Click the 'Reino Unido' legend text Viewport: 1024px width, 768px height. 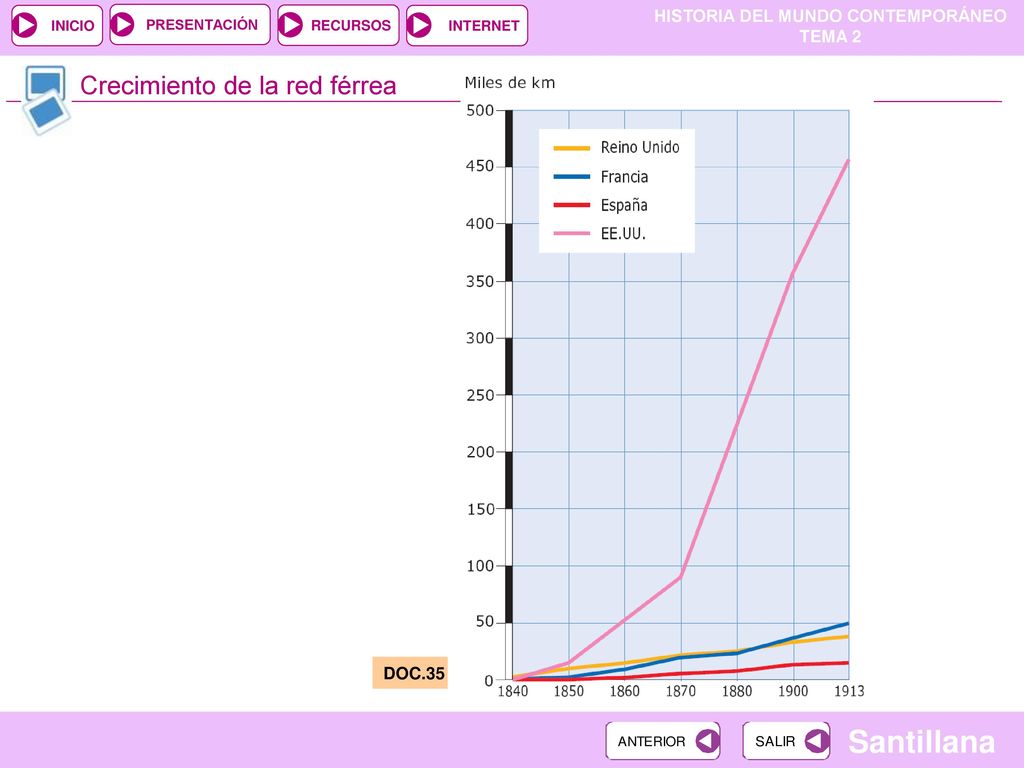640,148
